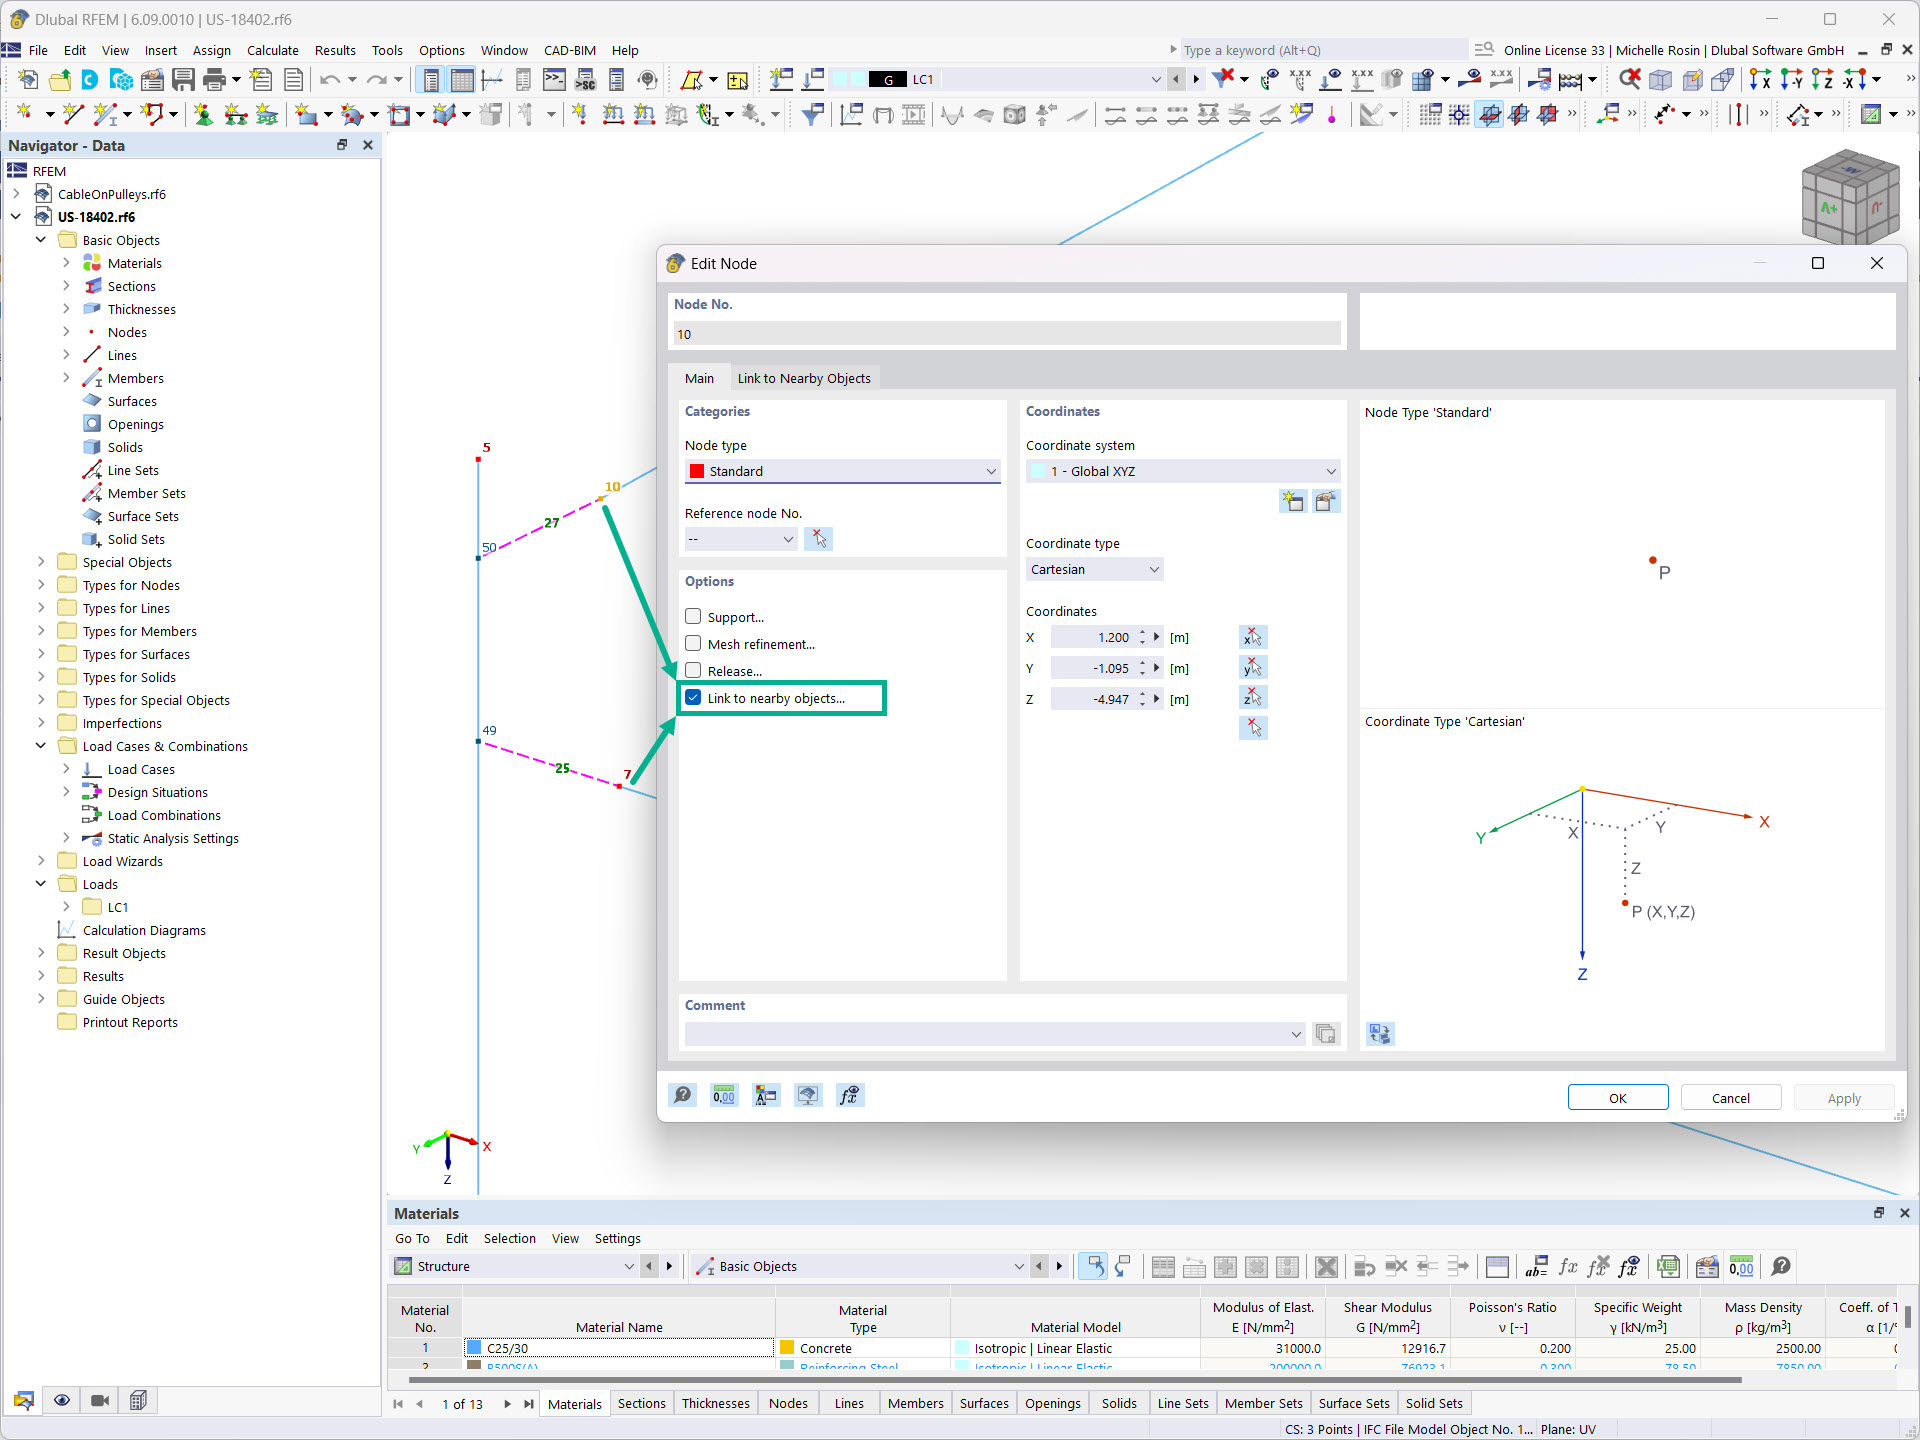Click the Cancel button

1730,1098
